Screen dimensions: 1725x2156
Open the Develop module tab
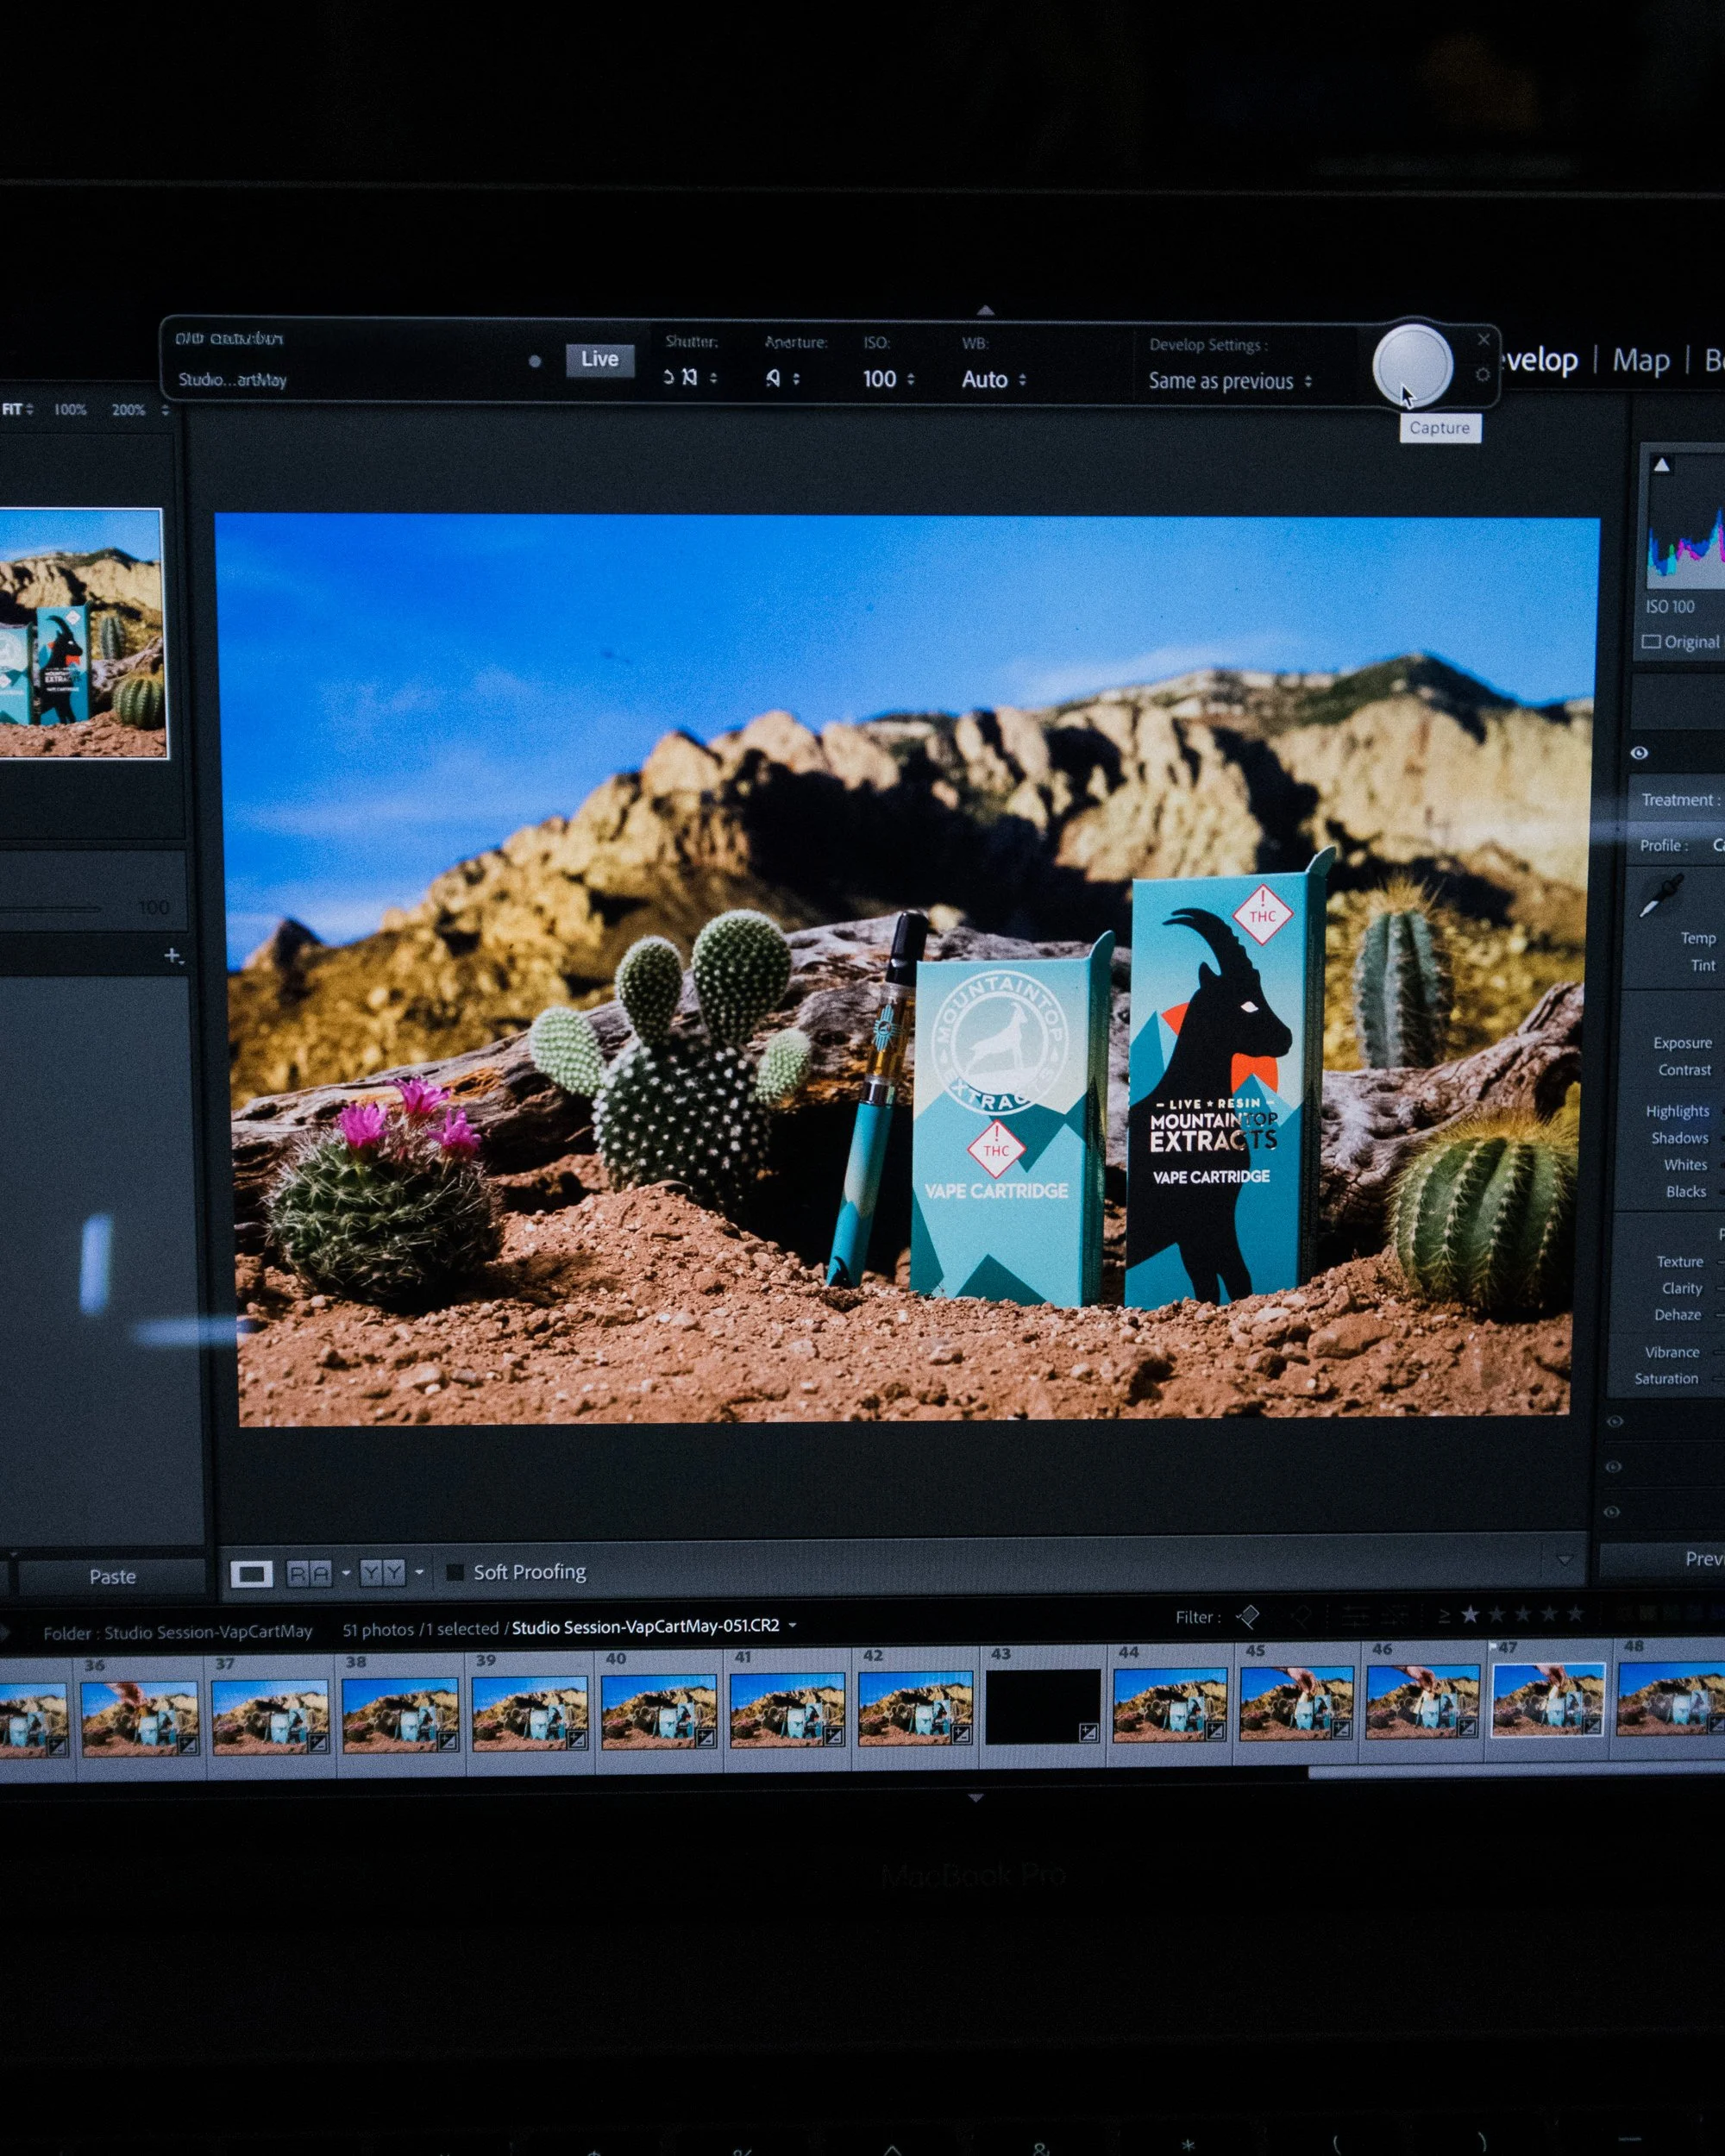1540,360
